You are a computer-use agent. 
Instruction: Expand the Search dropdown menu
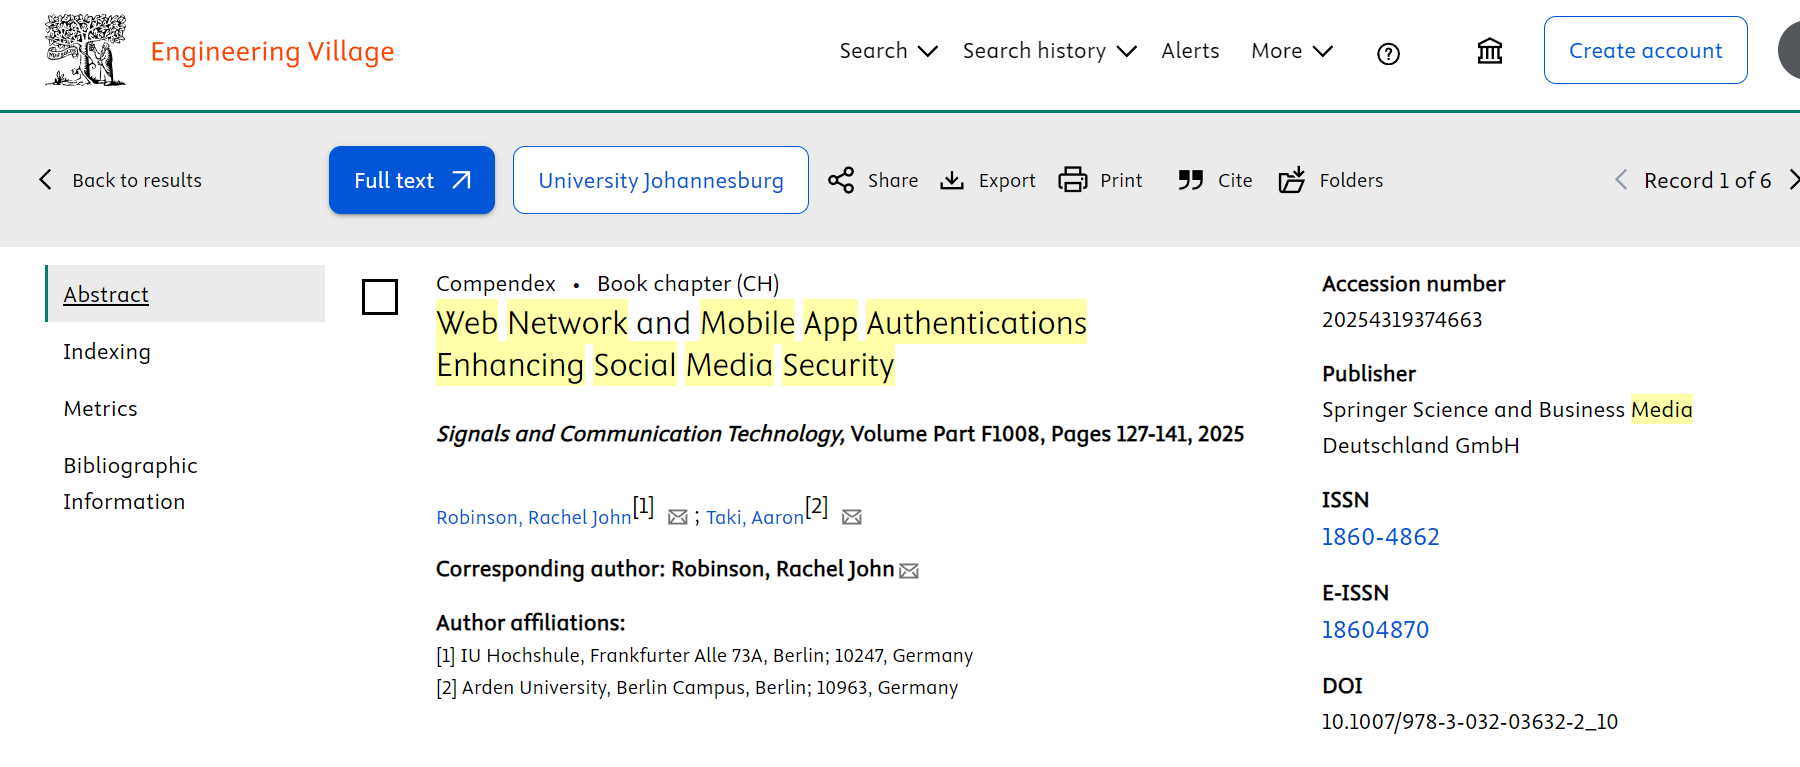[x=888, y=51]
